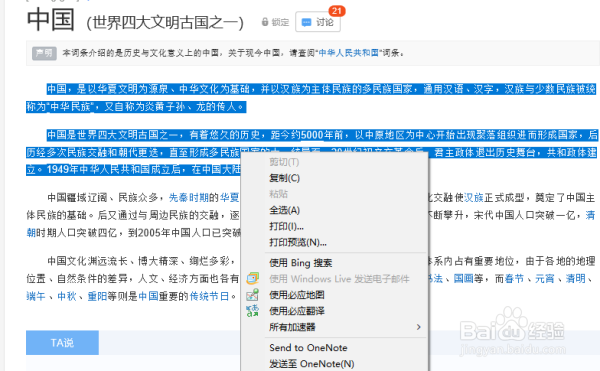
Task: Click 使用 Windows Live 发送电子邮件 entry
Action: pyautogui.click(x=339, y=279)
